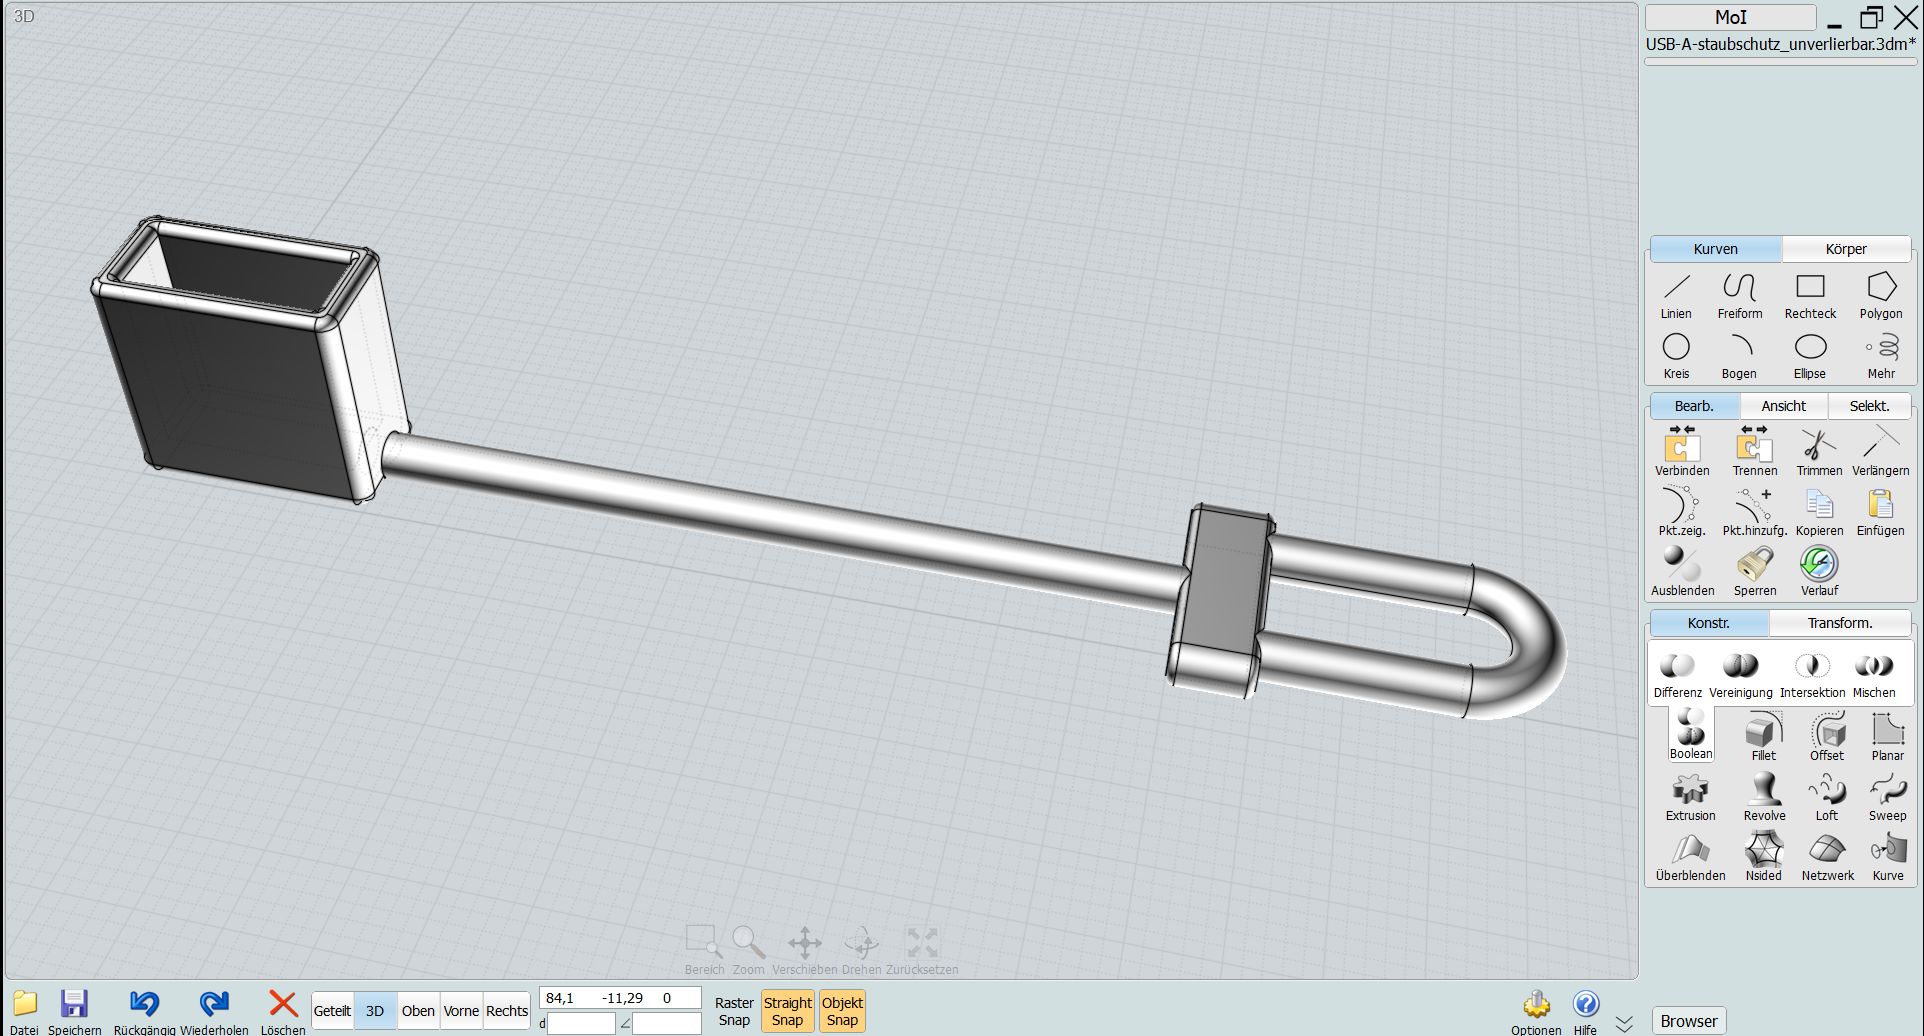Click the Planar surface tool
Screen dimensions: 1924x1036
1888,738
